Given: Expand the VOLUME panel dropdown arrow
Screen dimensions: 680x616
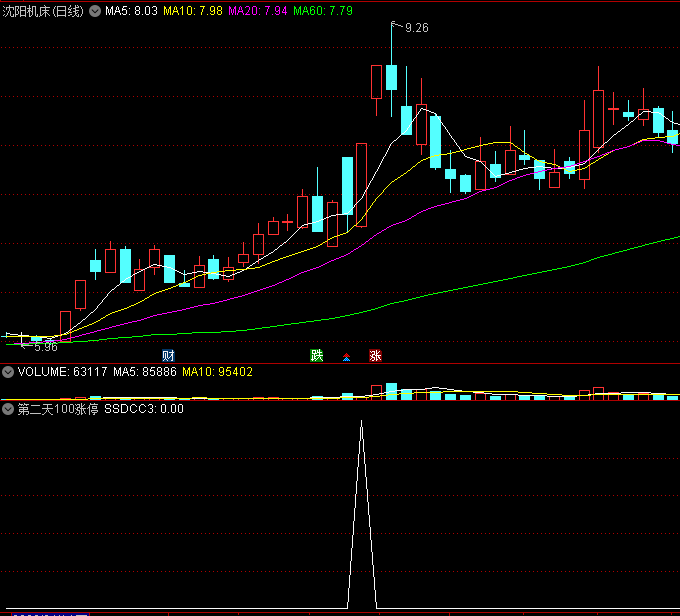Looking at the screenshot, I should click(x=8, y=372).
